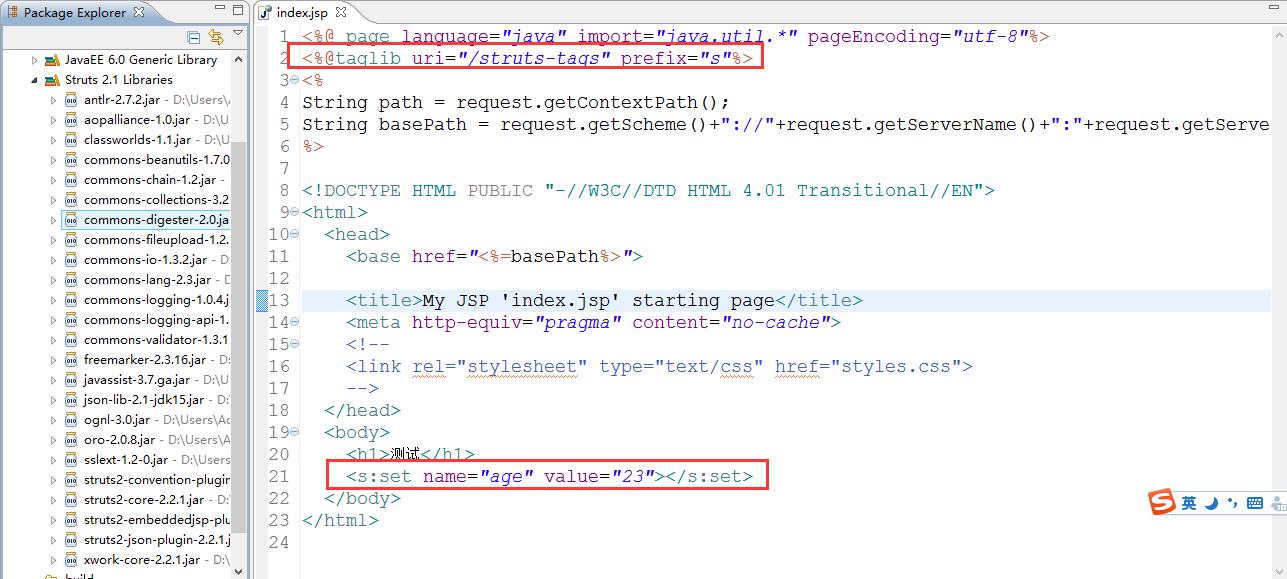The height and width of the screenshot is (579, 1287).
Task: Click the Collapse All icon in Package Explorer
Action: point(193,37)
